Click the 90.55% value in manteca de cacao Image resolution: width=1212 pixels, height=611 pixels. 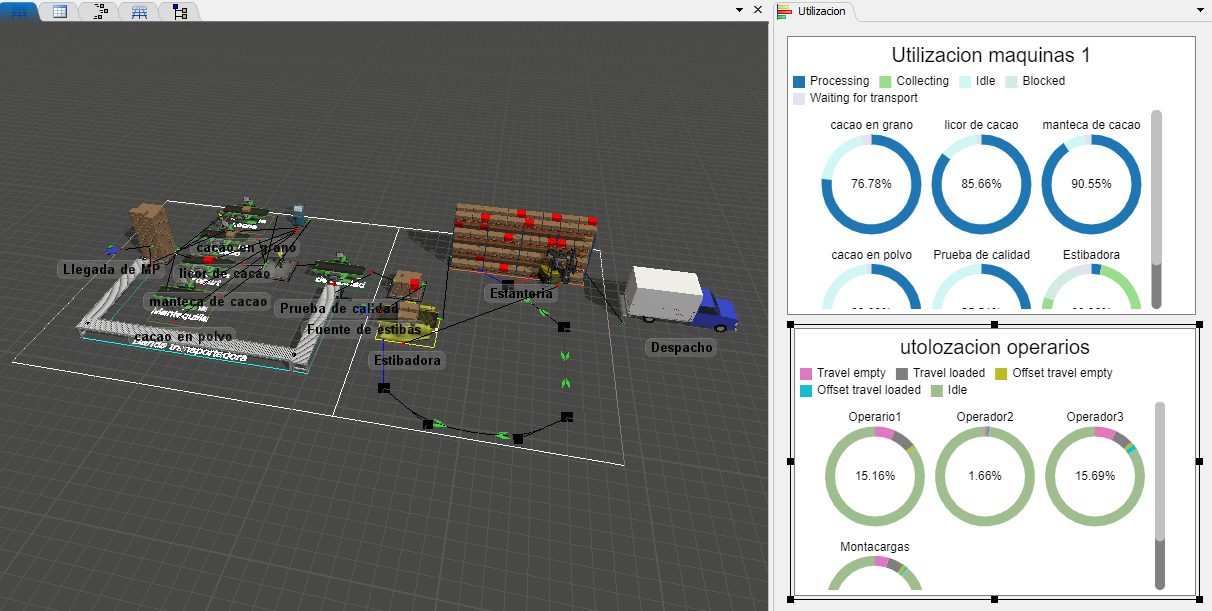point(1091,185)
